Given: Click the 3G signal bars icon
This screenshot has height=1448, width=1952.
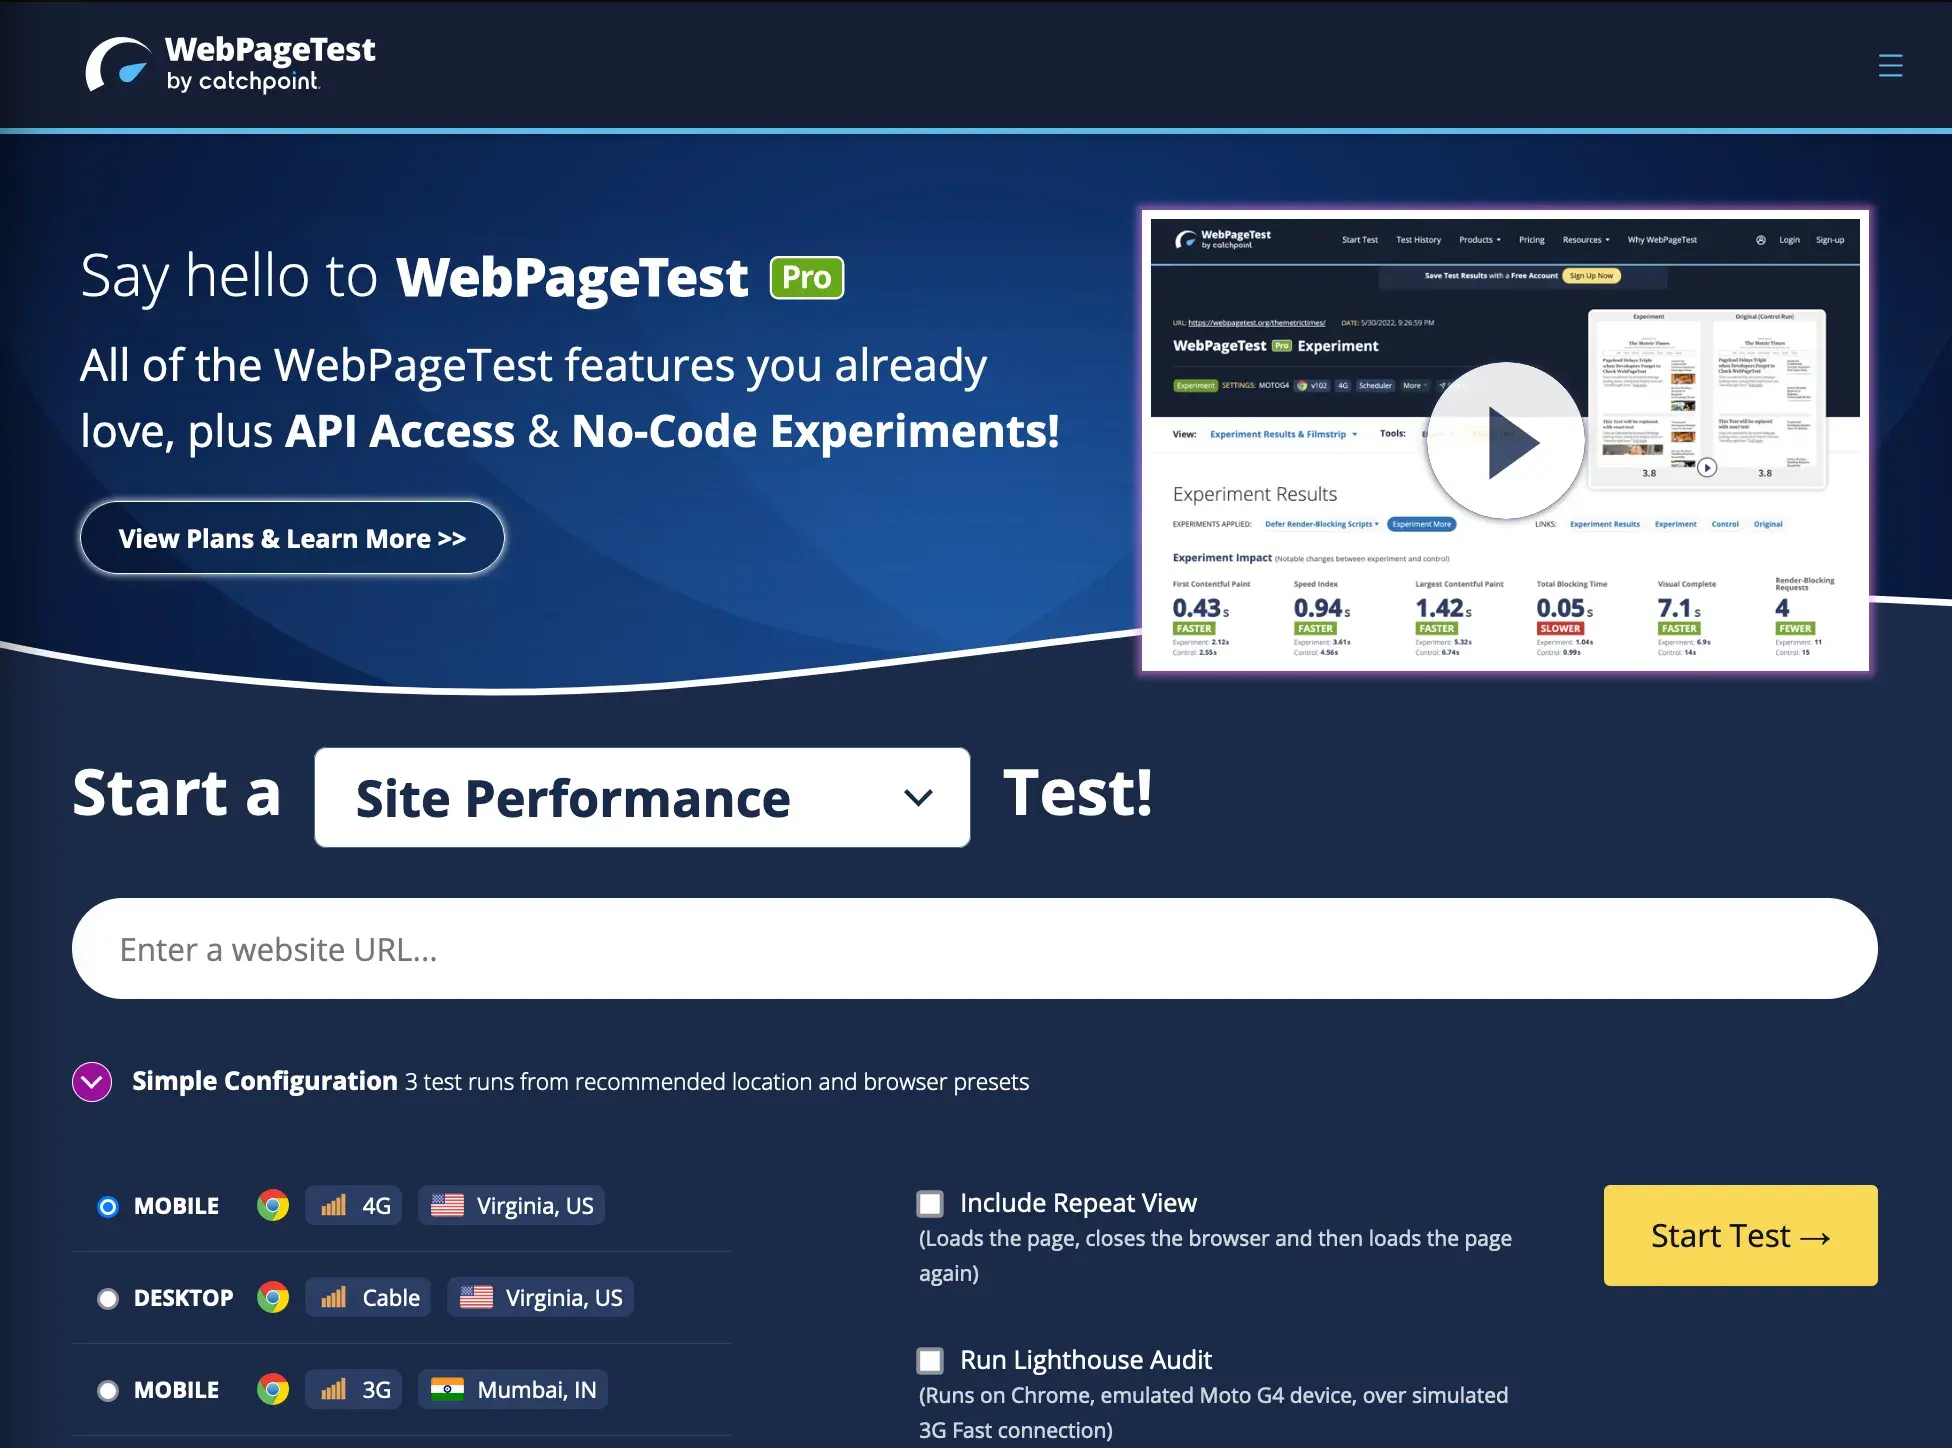Looking at the screenshot, I should click(x=334, y=1390).
